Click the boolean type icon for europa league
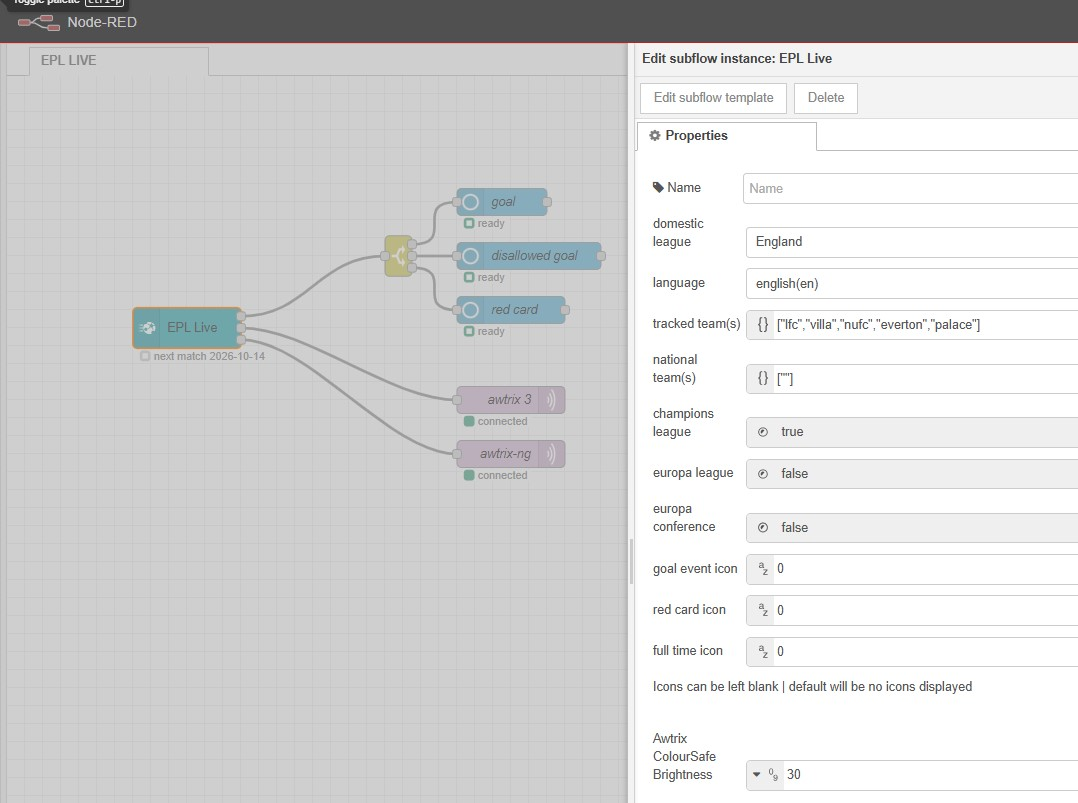The height and width of the screenshot is (803, 1078). [762, 474]
